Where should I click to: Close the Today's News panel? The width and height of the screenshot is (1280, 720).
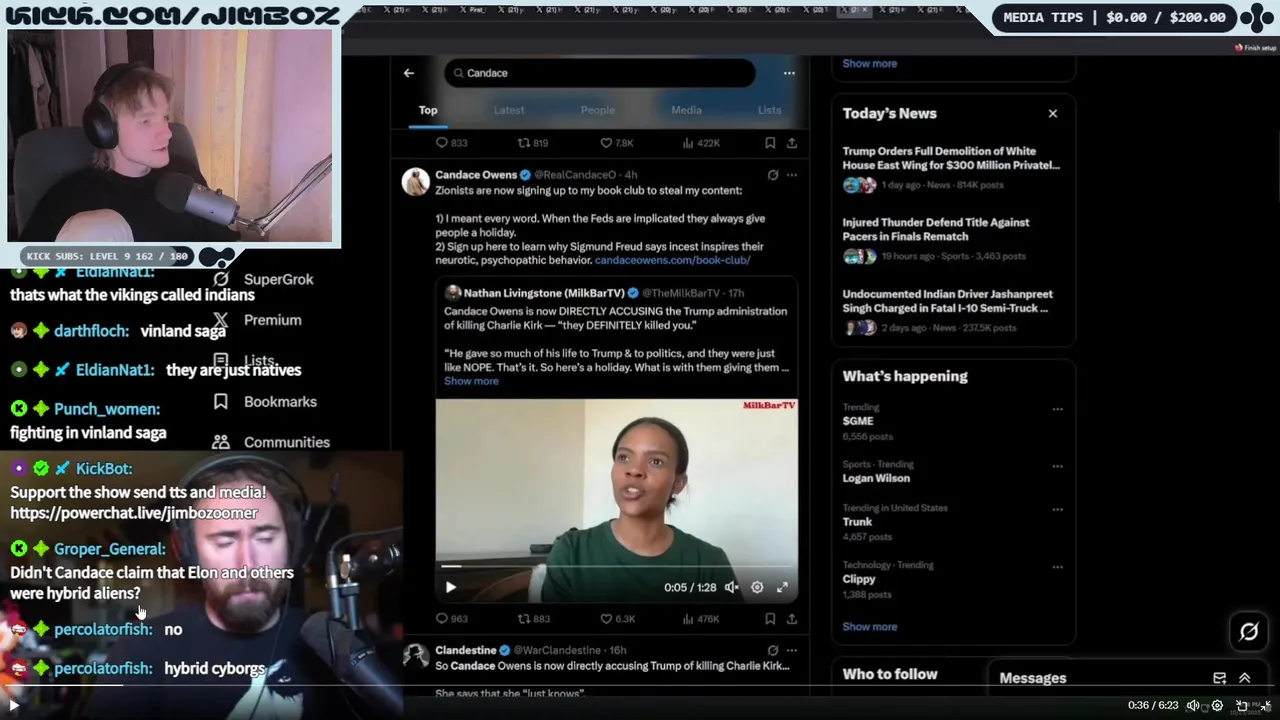coord(1053,113)
